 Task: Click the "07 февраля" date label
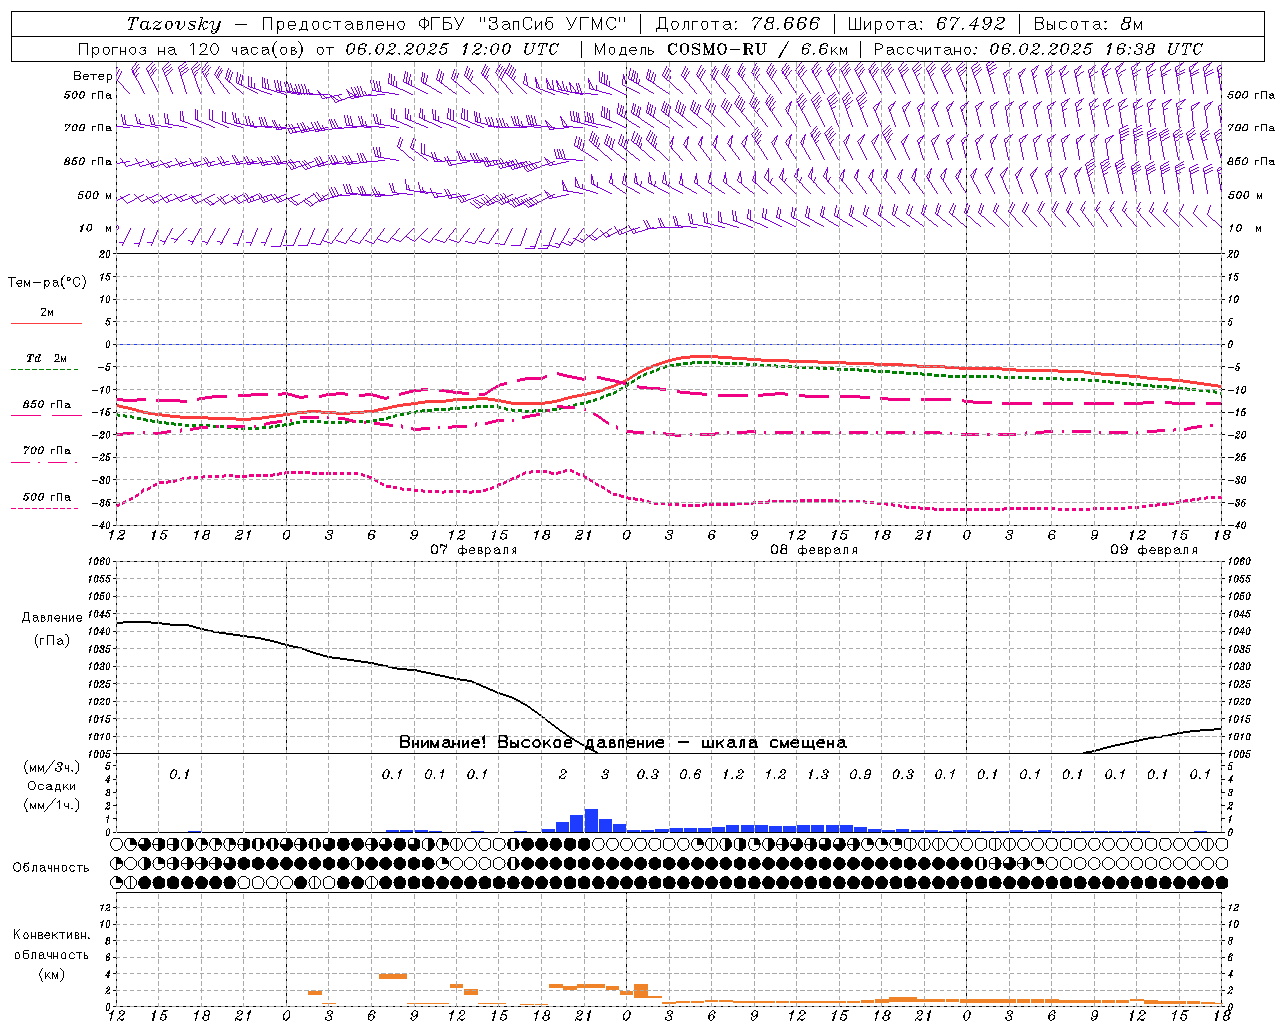[473, 549]
